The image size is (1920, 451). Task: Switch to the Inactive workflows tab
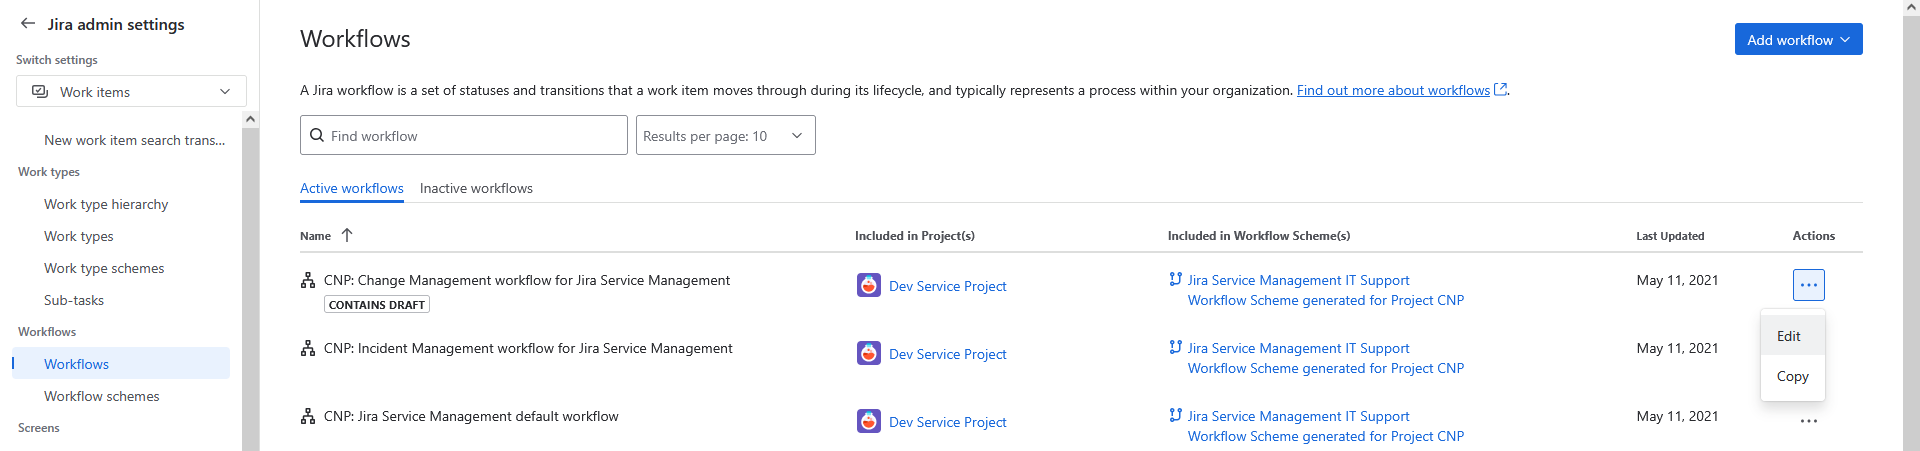click(476, 189)
